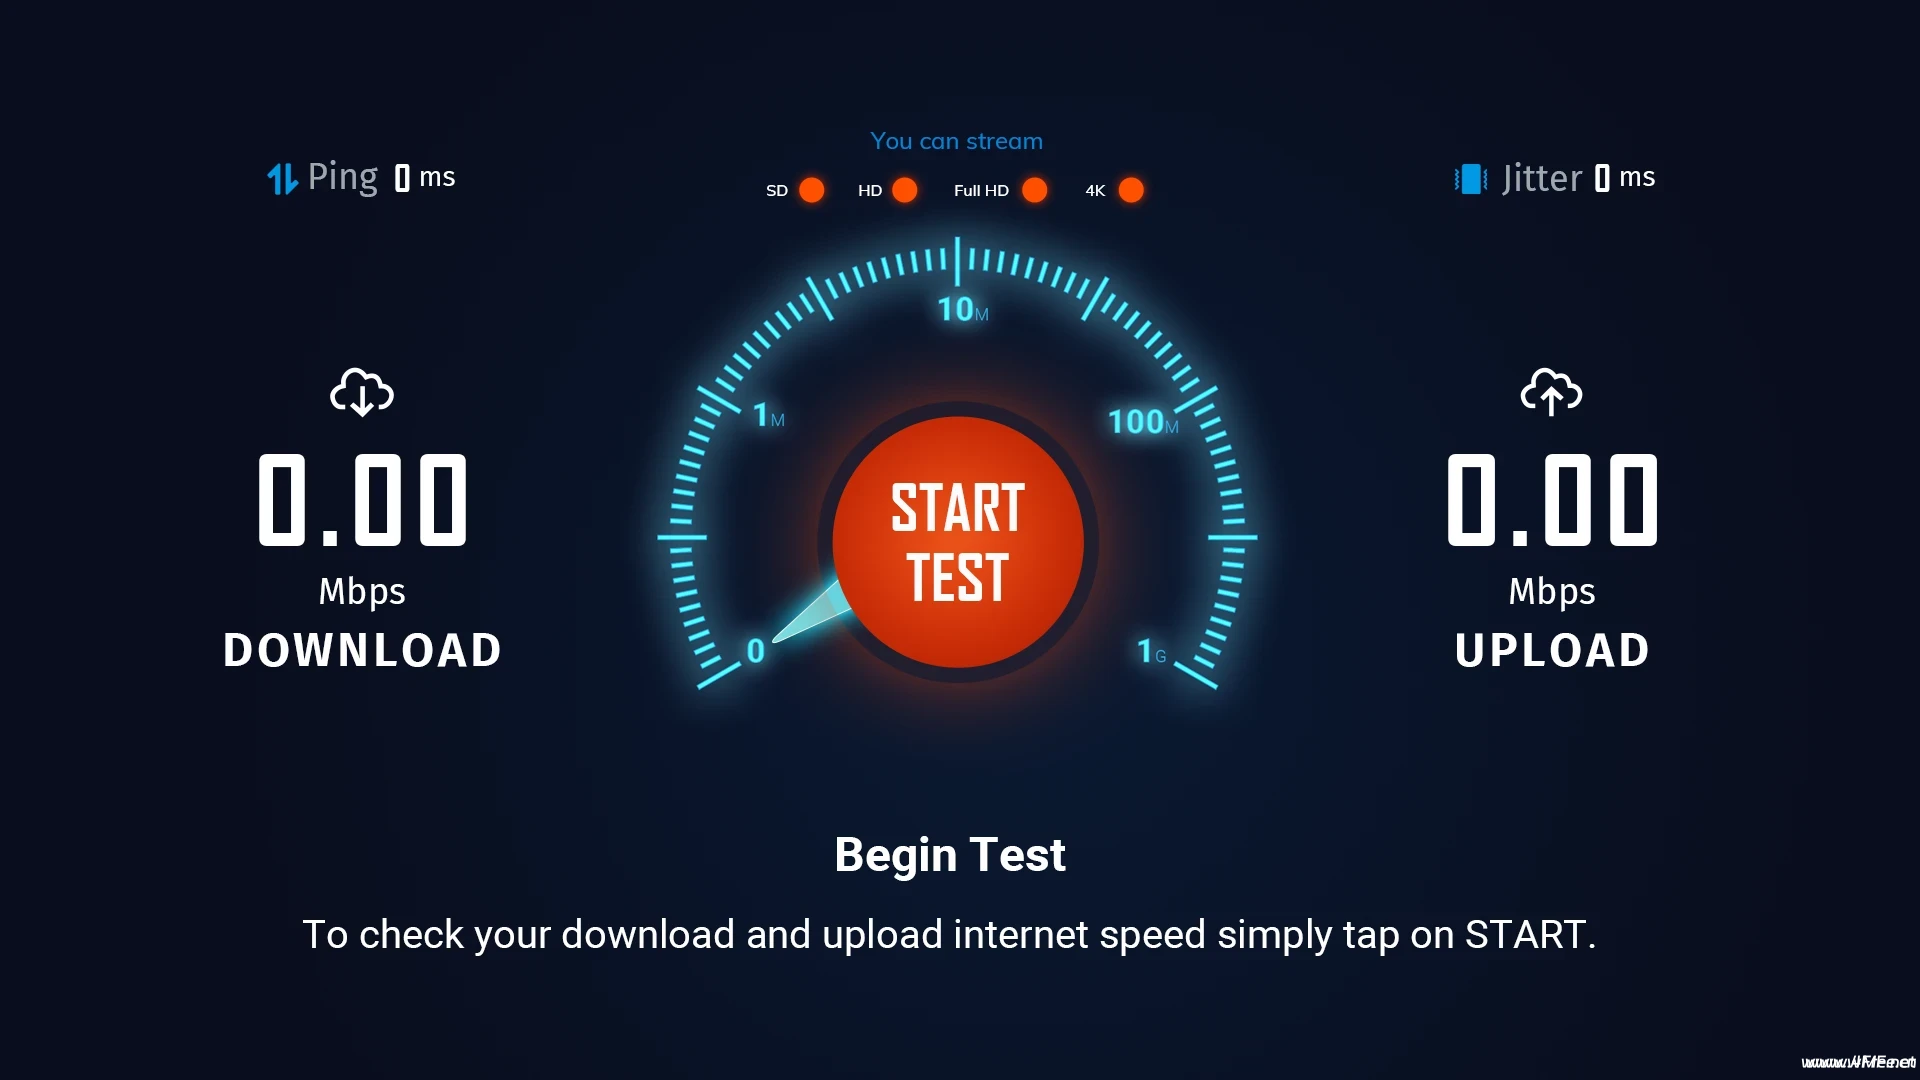
Task: Click the Jitter vibration icon
Action: tap(1471, 179)
